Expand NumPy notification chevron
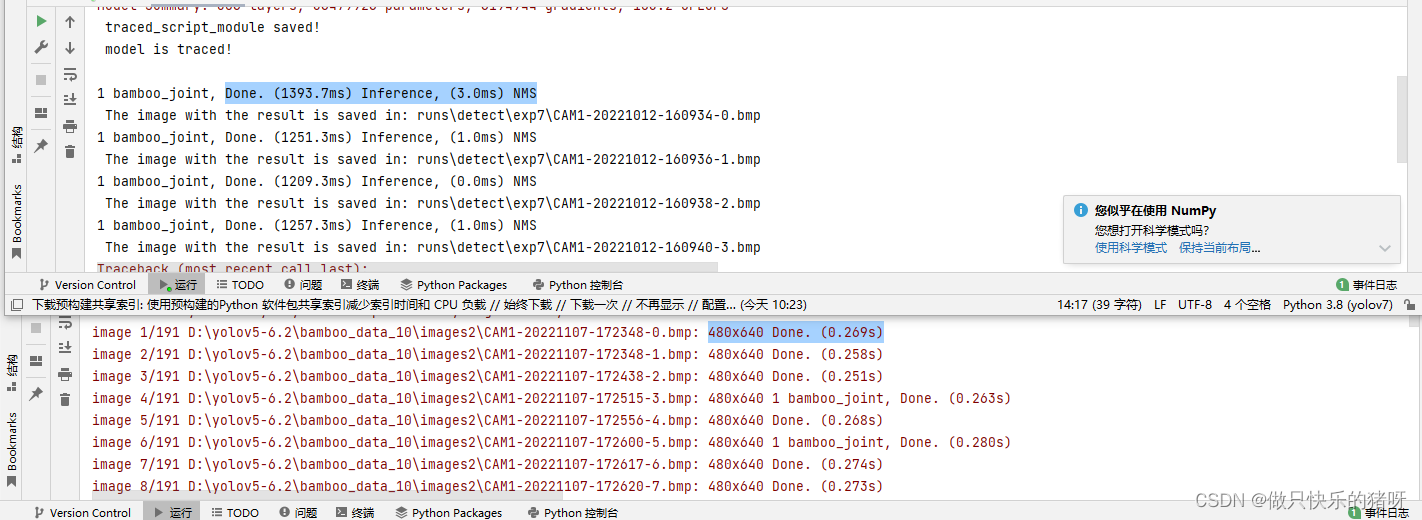The image size is (1422, 520). point(1384,248)
